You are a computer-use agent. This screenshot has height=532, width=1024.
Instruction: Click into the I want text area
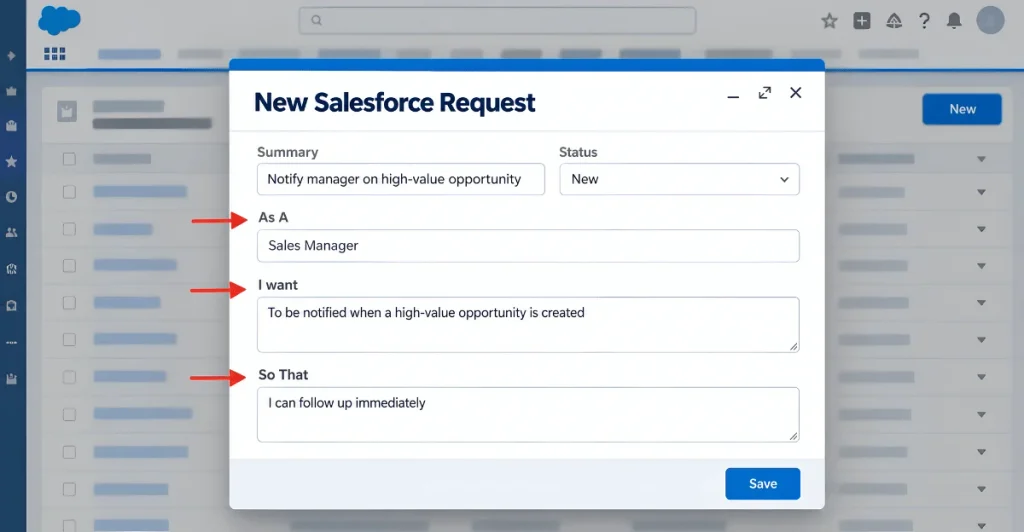pos(528,324)
